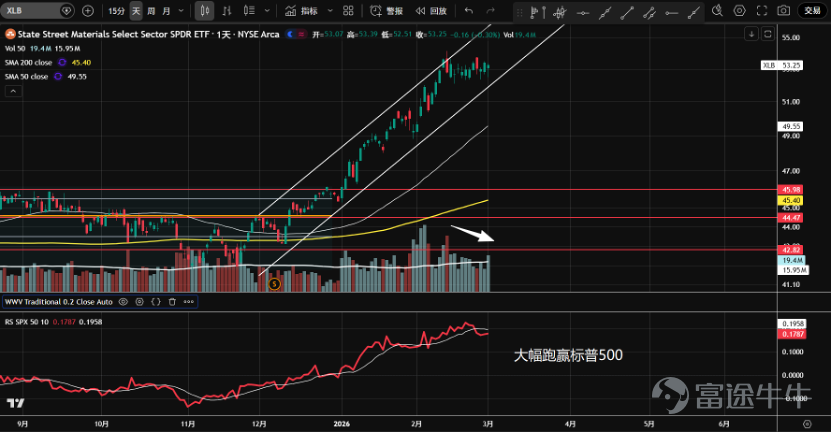The width and height of the screenshot is (832, 432).
Task: Select the horizontal line drawing tool
Action: [583, 12]
